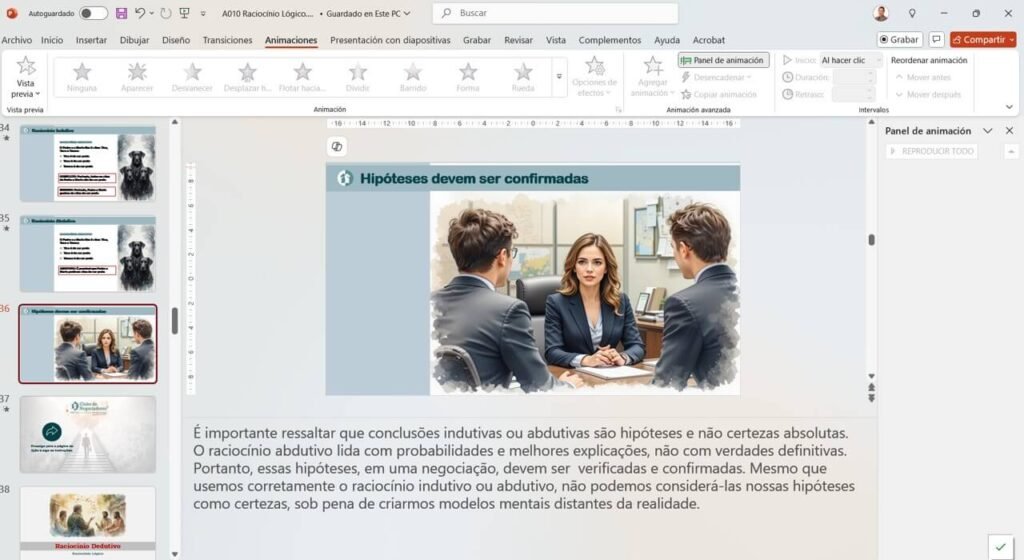Click Mover antes

click(x=923, y=77)
